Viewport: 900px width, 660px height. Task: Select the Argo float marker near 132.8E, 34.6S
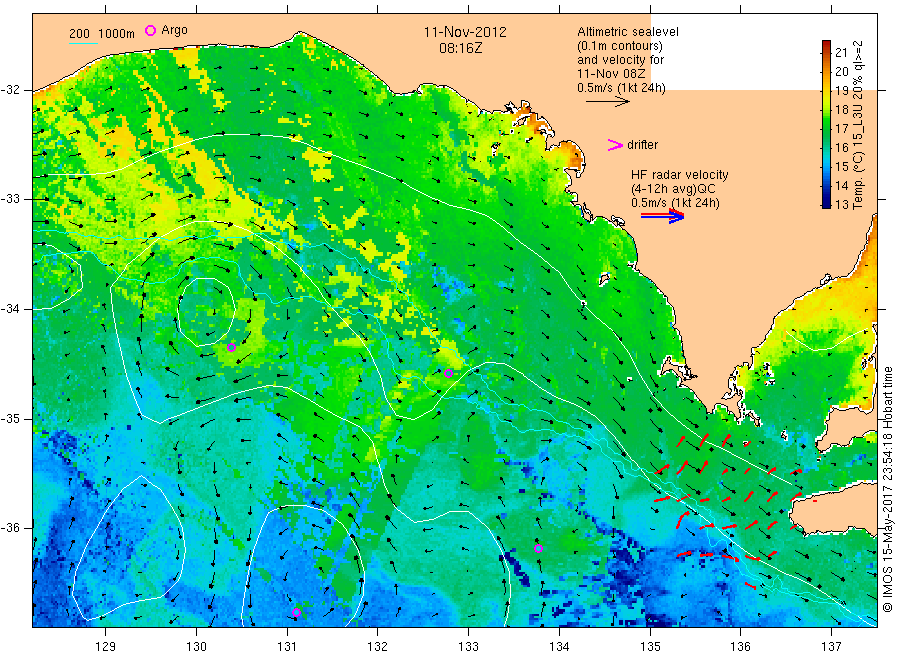pyautogui.click(x=449, y=374)
